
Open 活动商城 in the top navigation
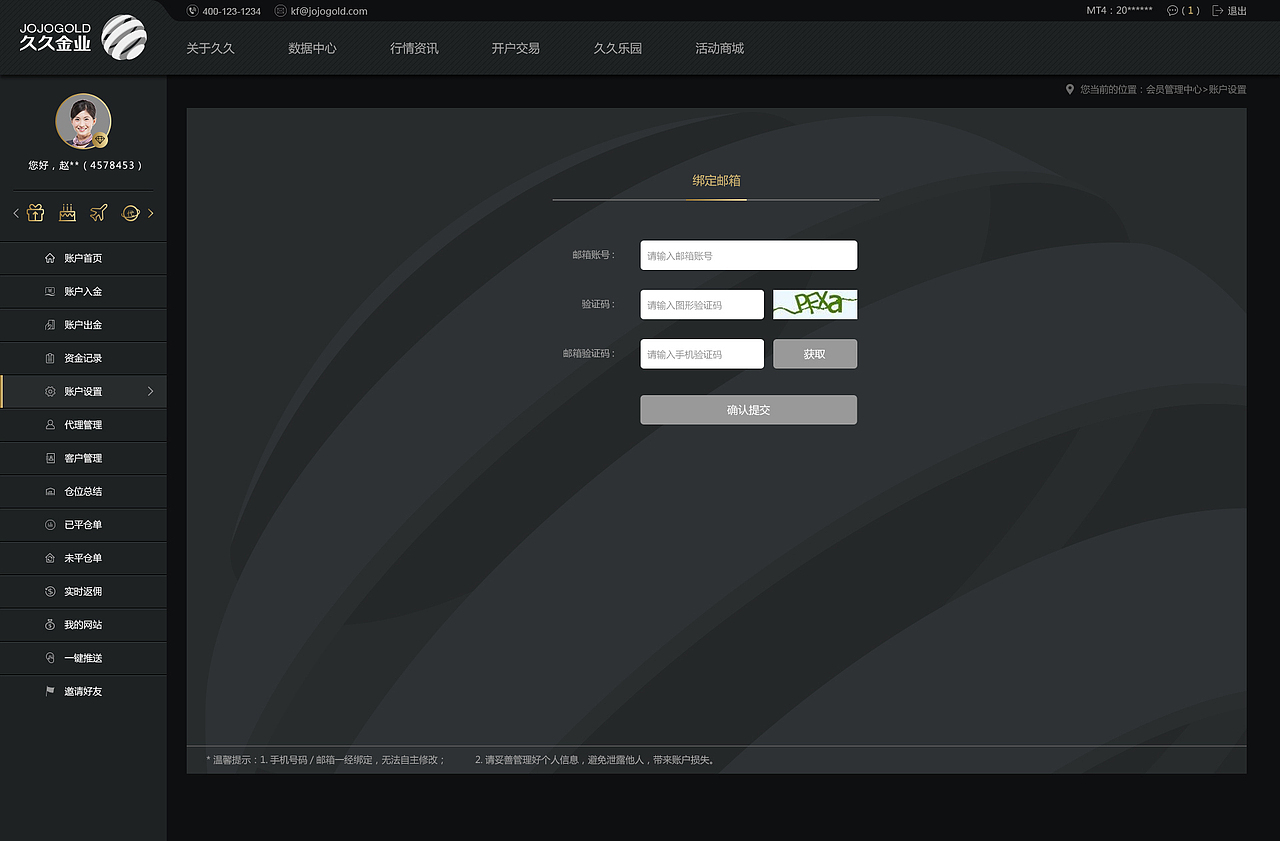click(720, 48)
